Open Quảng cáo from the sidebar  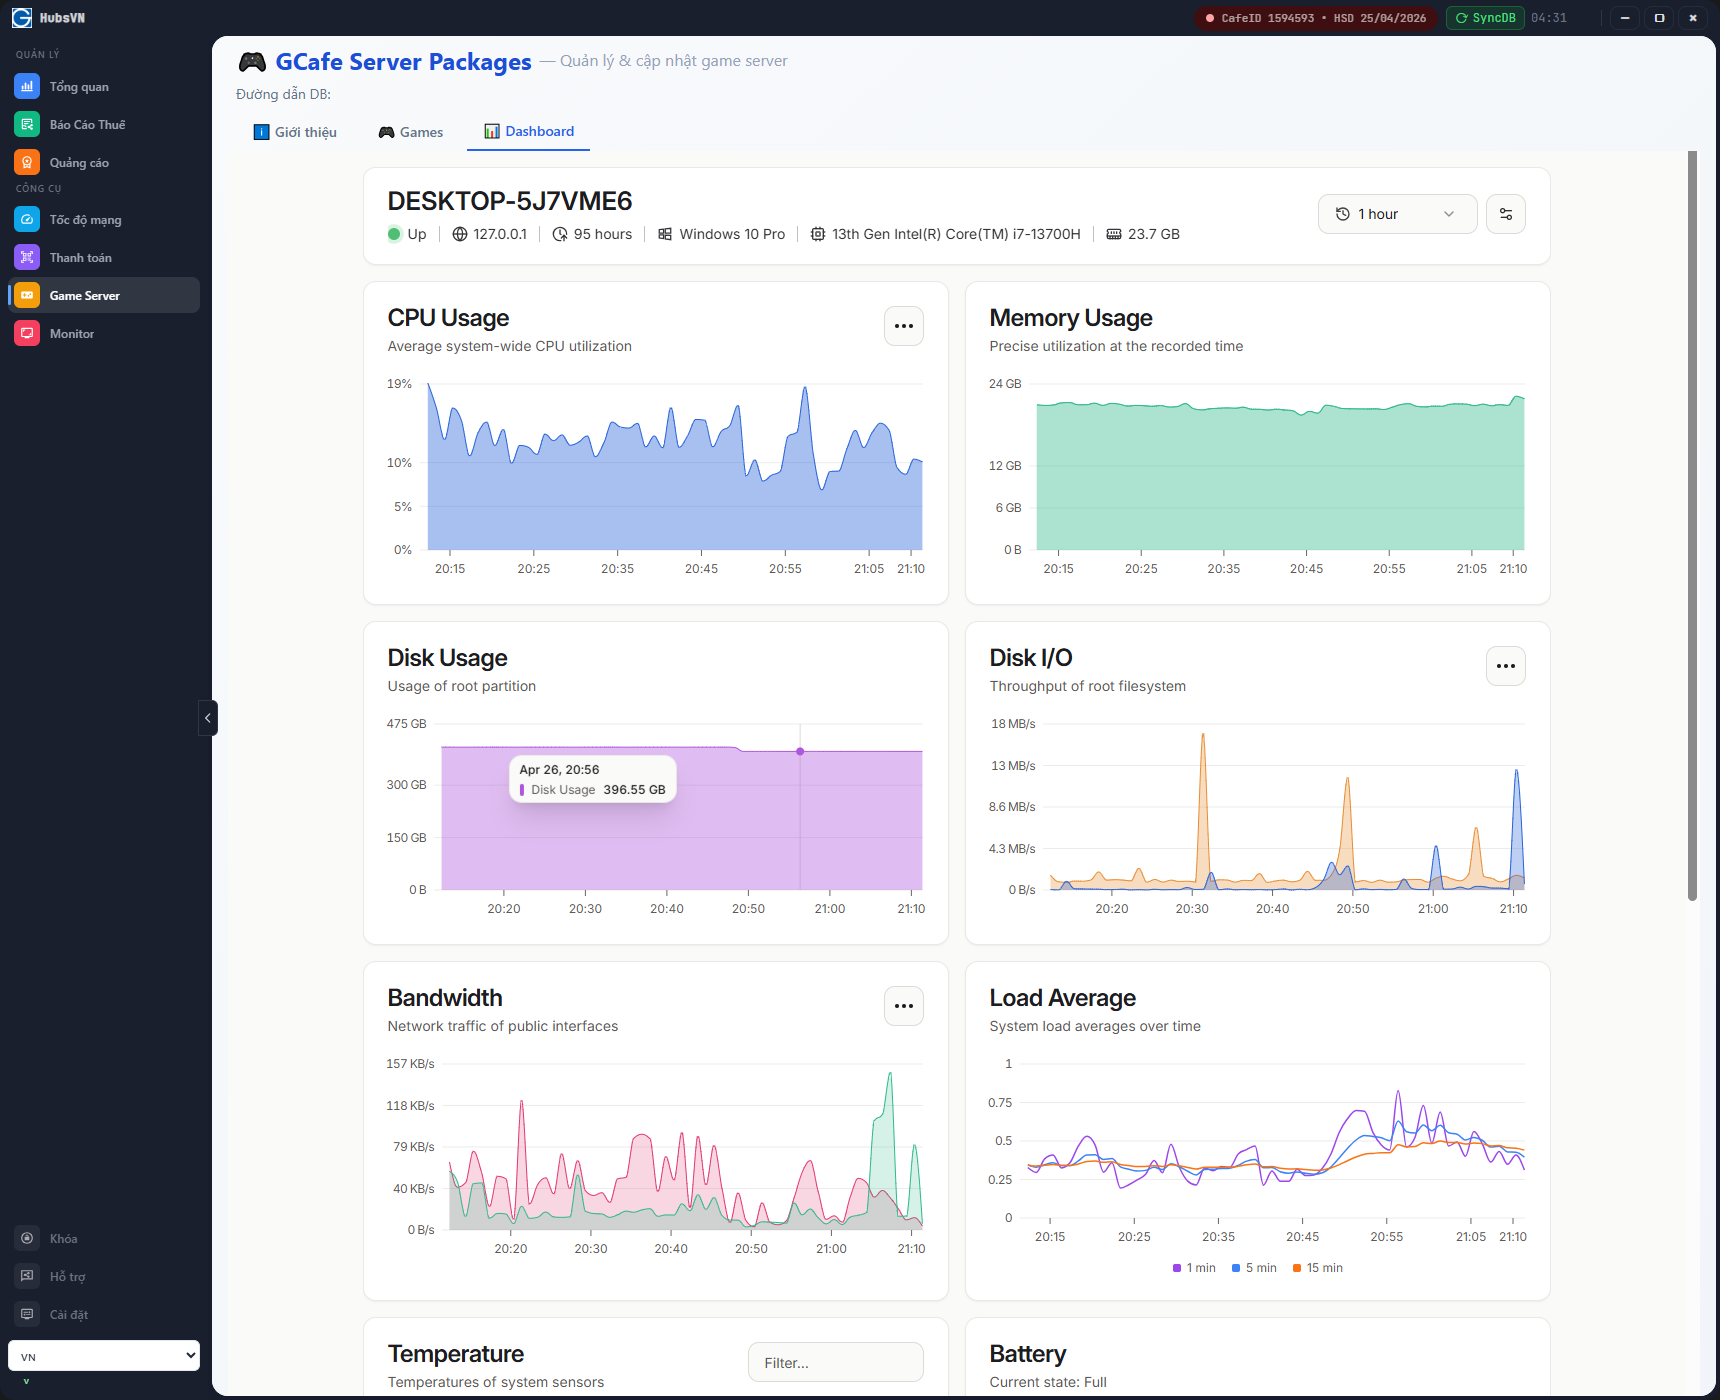(27, 163)
